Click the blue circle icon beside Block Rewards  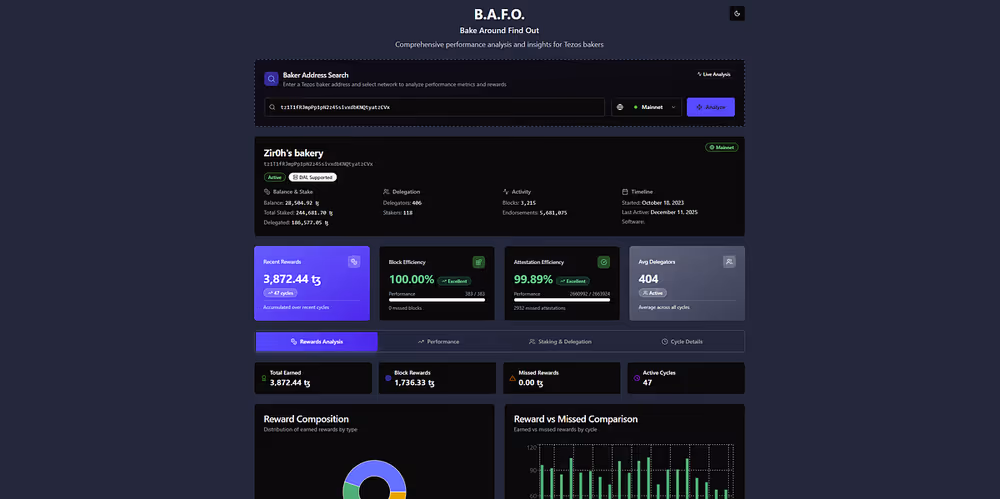(x=388, y=378)
